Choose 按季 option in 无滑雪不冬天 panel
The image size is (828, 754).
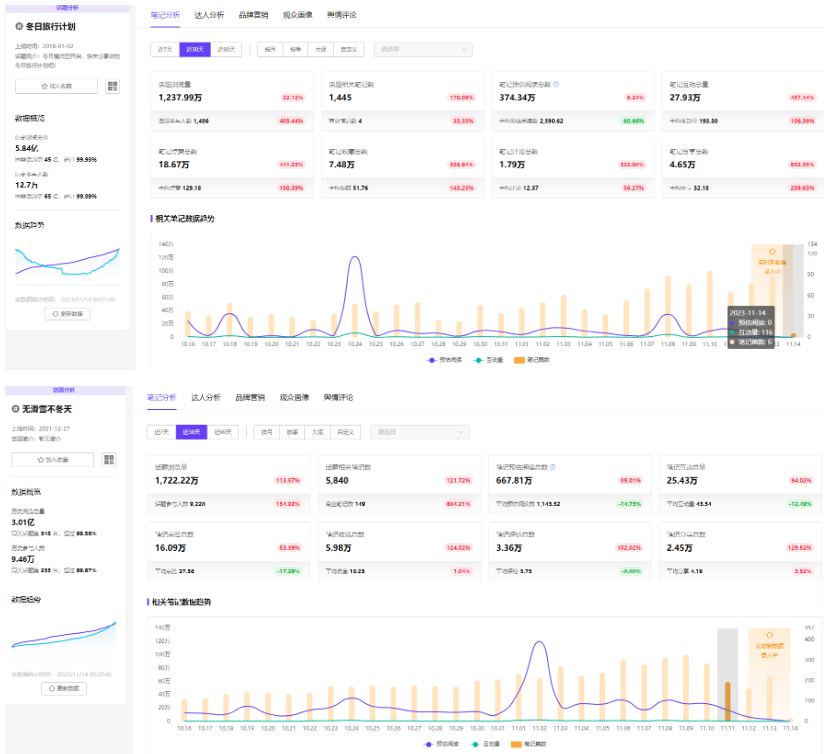pos(292,432)
